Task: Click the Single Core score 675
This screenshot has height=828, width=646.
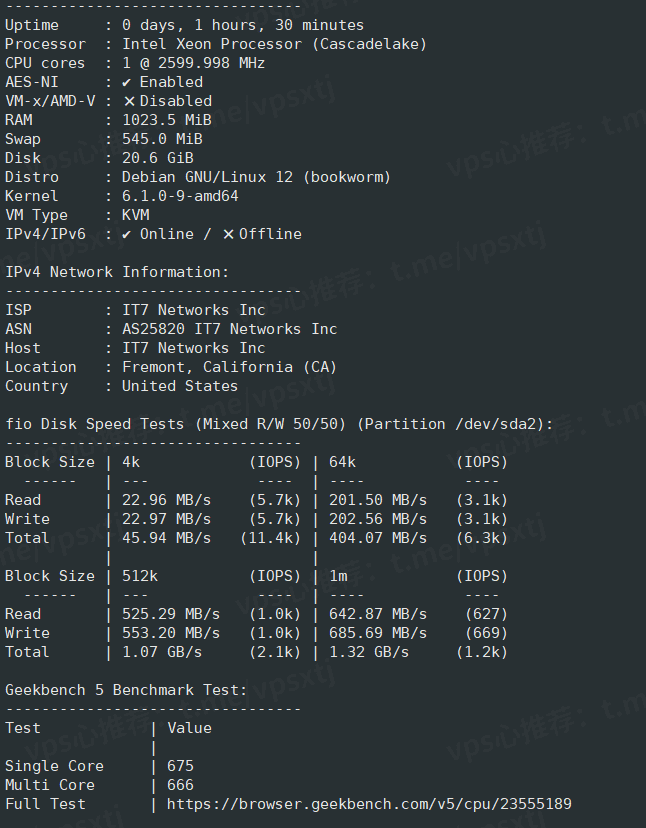Action: 180,766
